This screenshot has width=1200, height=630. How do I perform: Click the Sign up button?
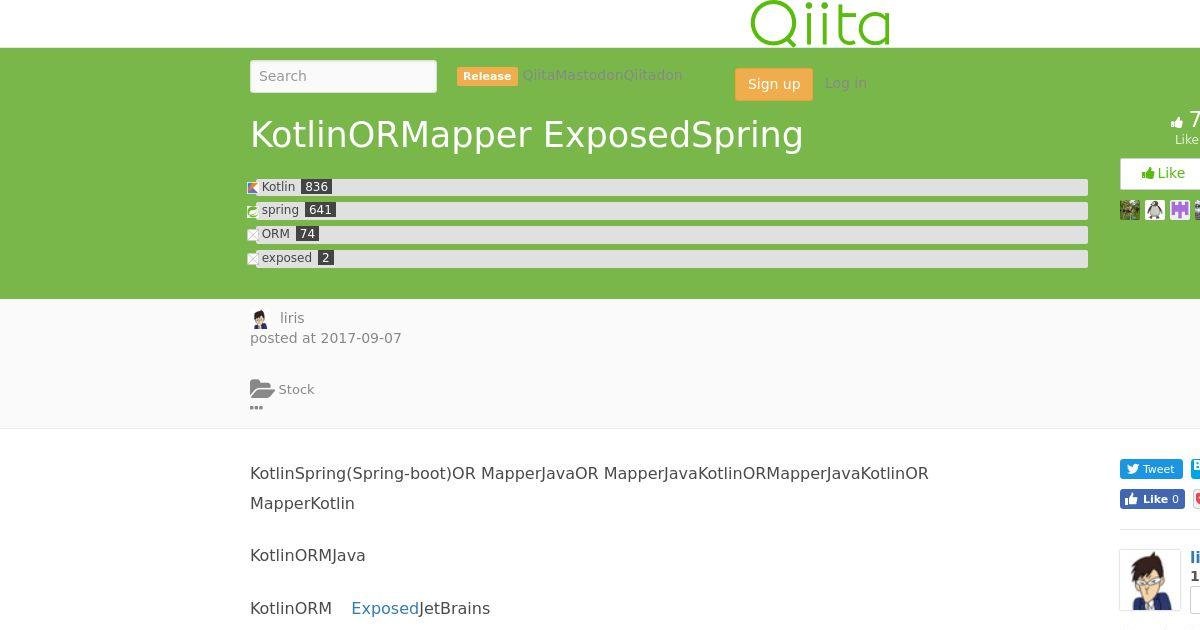(x=774, y=84)
